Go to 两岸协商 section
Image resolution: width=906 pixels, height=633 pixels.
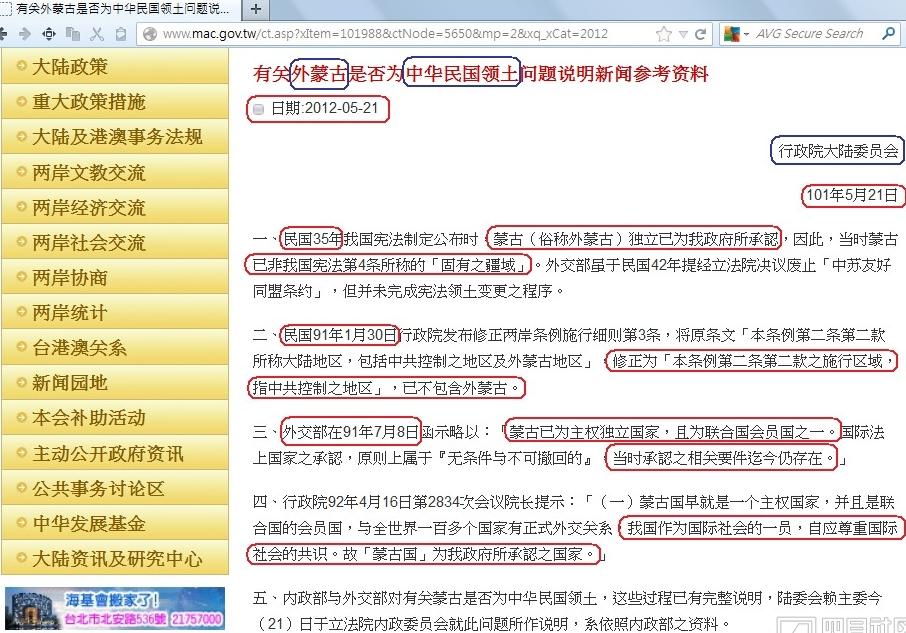click(115, 277)
